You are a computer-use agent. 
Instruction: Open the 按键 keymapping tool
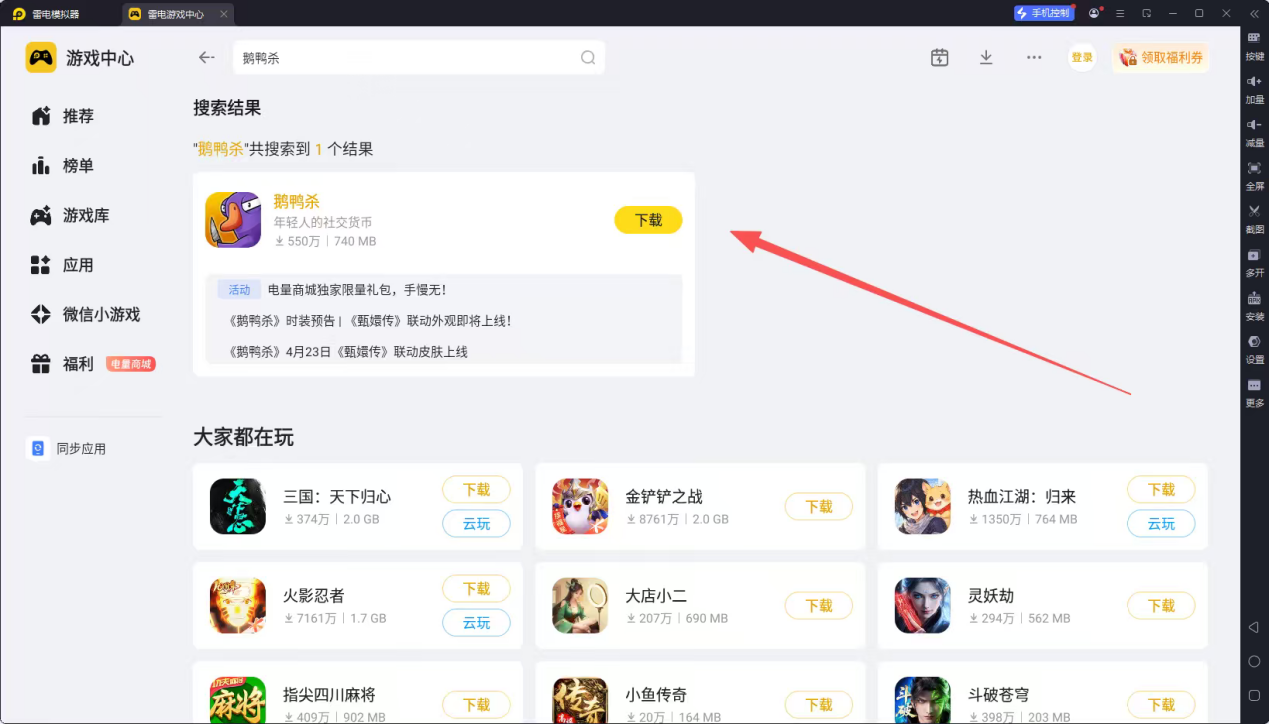point(1254,46)
